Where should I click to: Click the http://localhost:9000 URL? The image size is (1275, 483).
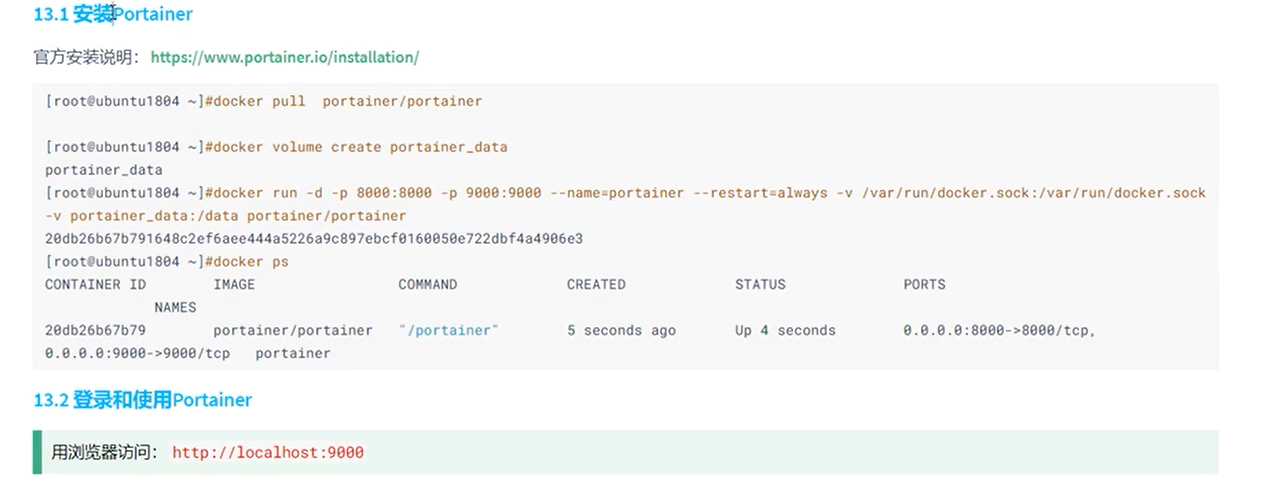(268, 453)
